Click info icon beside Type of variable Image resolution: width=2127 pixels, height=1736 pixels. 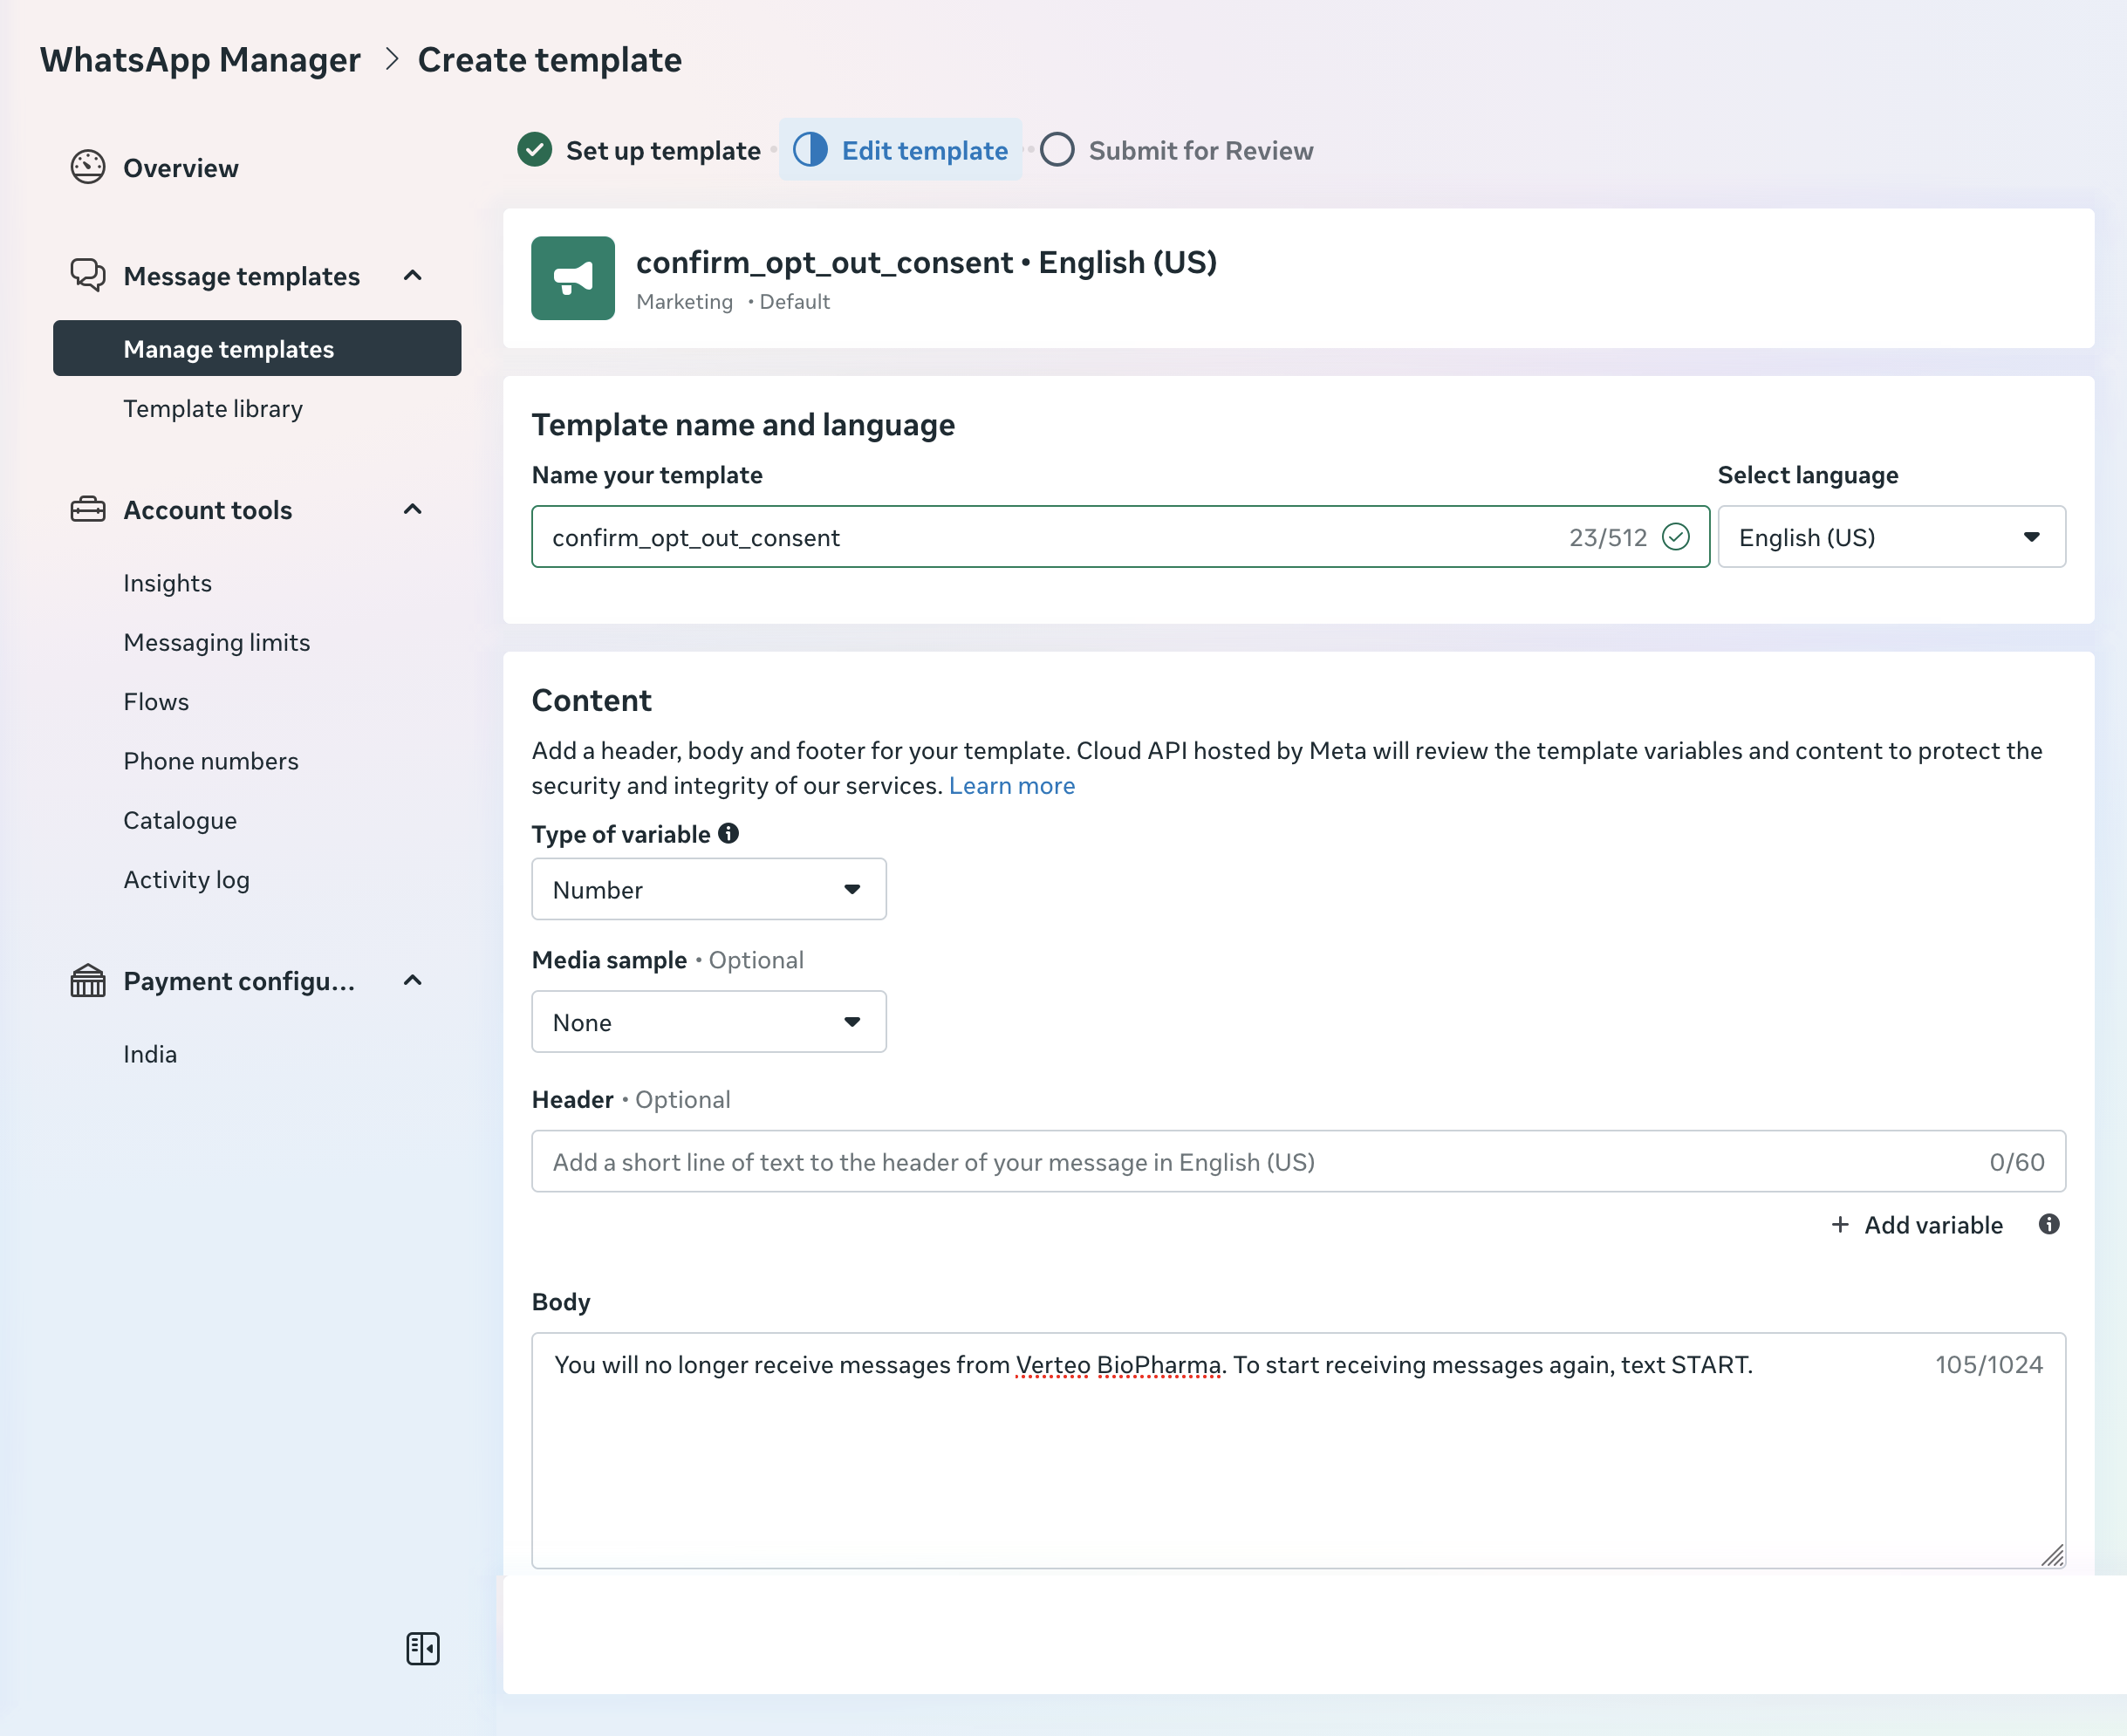(729, 833)
